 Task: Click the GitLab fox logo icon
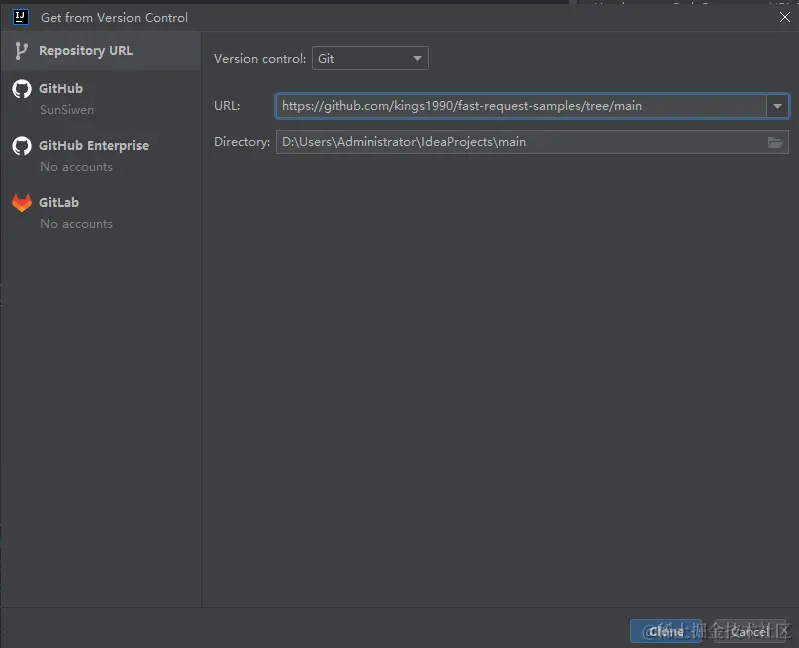(x=22, y=203)
